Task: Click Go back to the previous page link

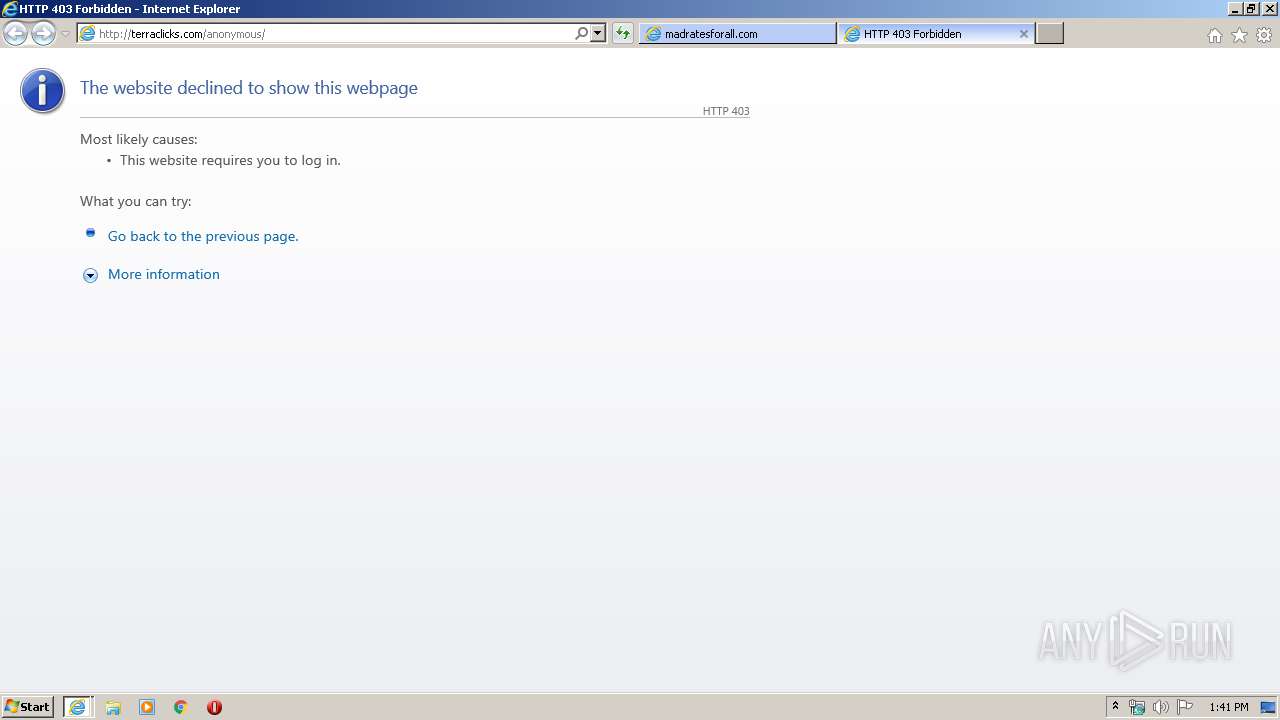Action: 203,236
